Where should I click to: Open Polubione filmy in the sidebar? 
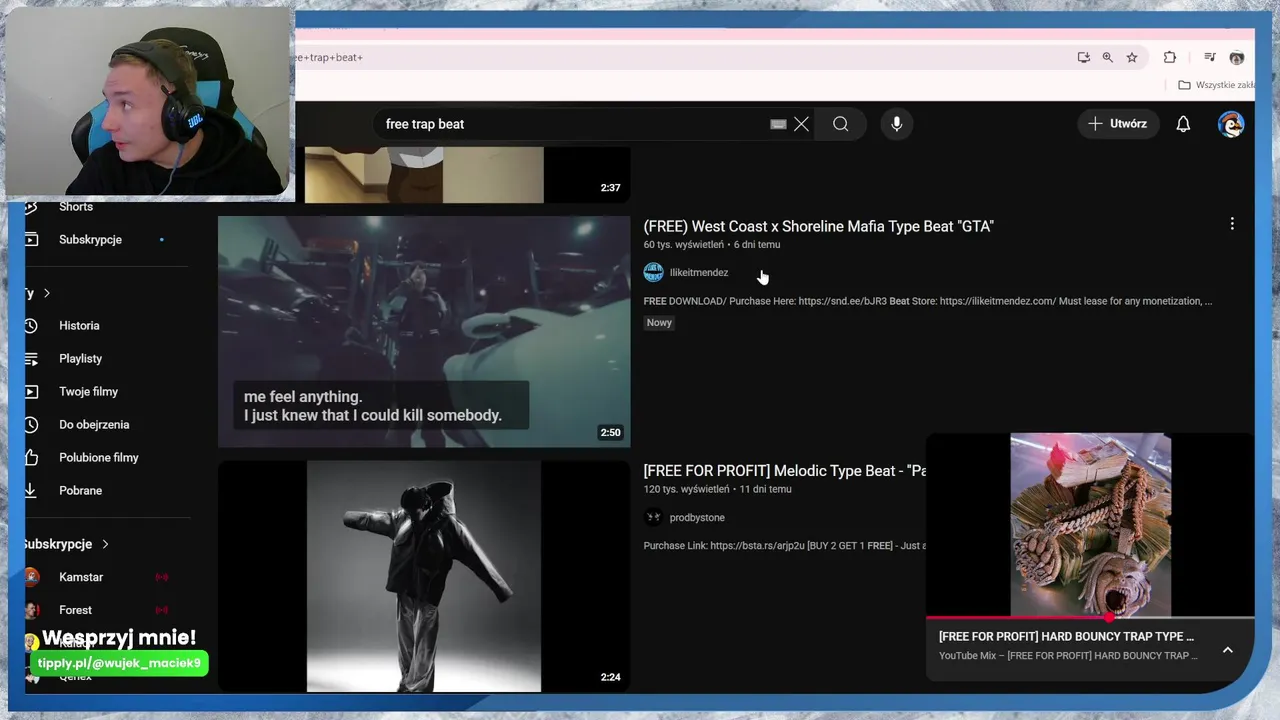pos(98,458)
